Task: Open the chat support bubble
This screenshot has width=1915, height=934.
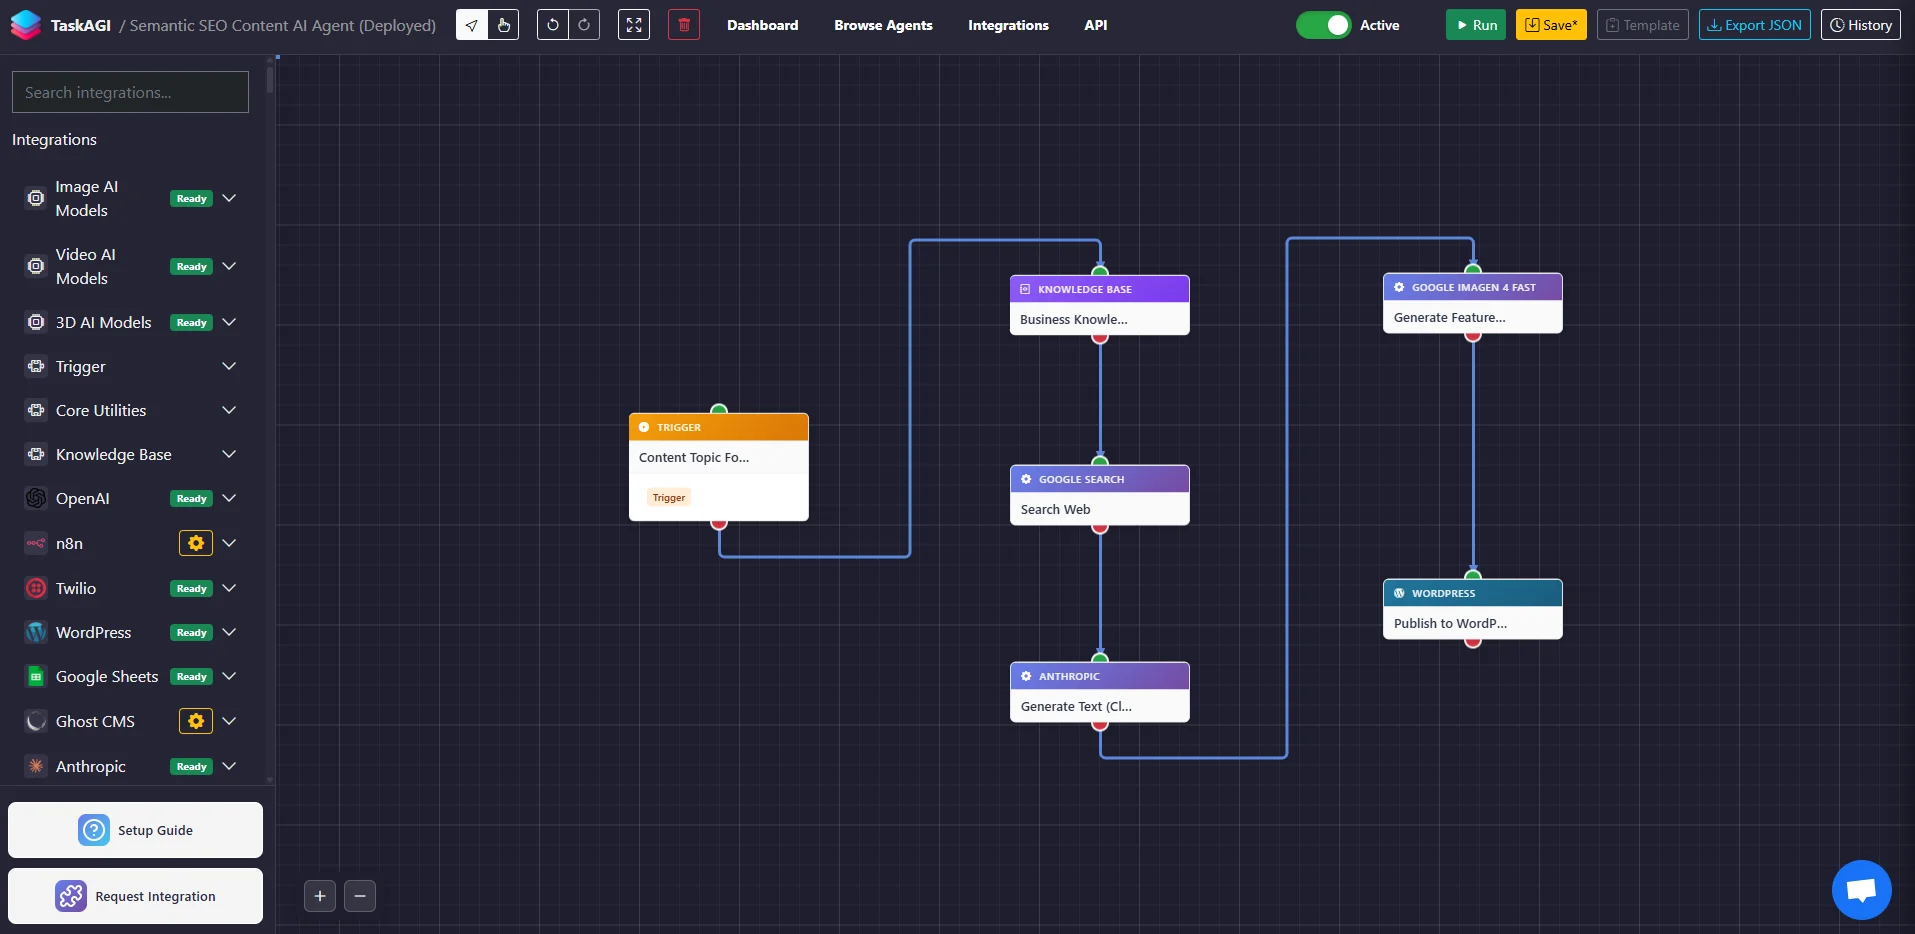Action: 1861,889
